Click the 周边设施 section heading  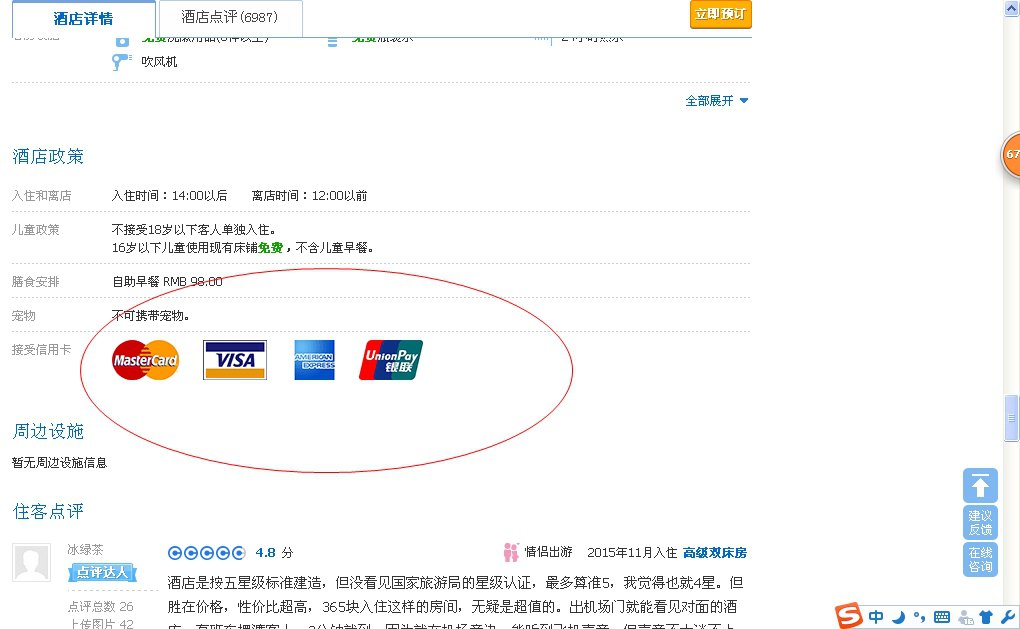pyautogui.click(x=48, y=431)
